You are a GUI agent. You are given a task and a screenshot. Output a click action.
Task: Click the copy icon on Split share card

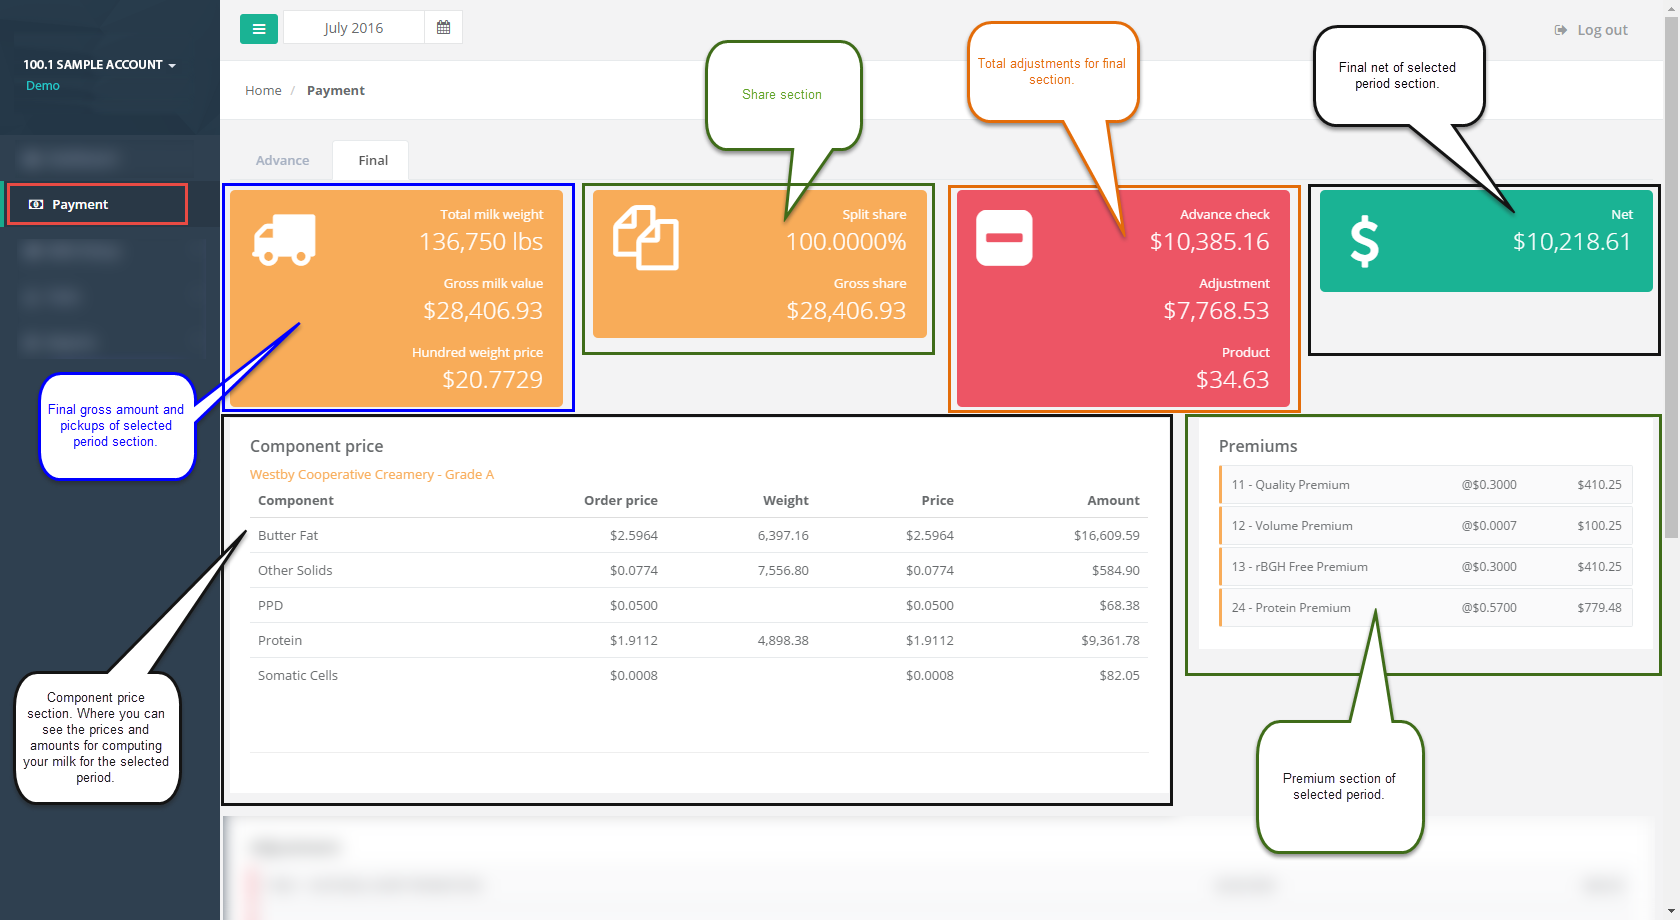pyautogui.click(x=646, y=238)
